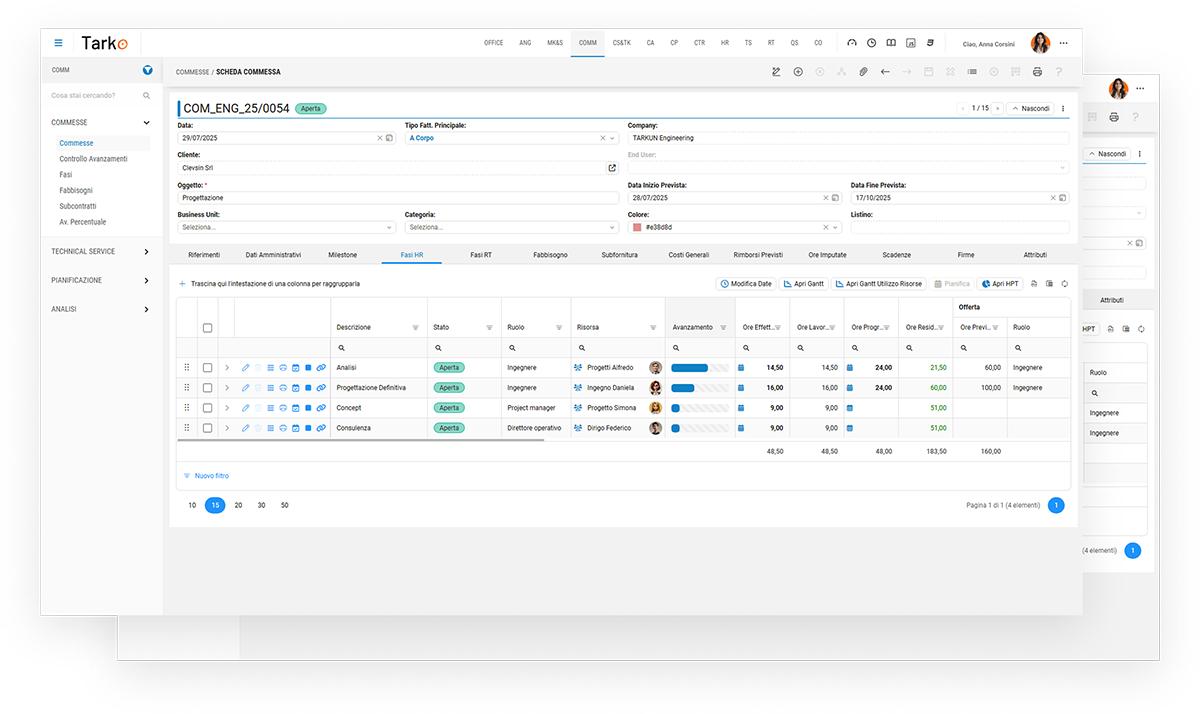This screenshot has height=714, width=1200.
Task: Click the circled plus add icon
Action: coord(798,72)
